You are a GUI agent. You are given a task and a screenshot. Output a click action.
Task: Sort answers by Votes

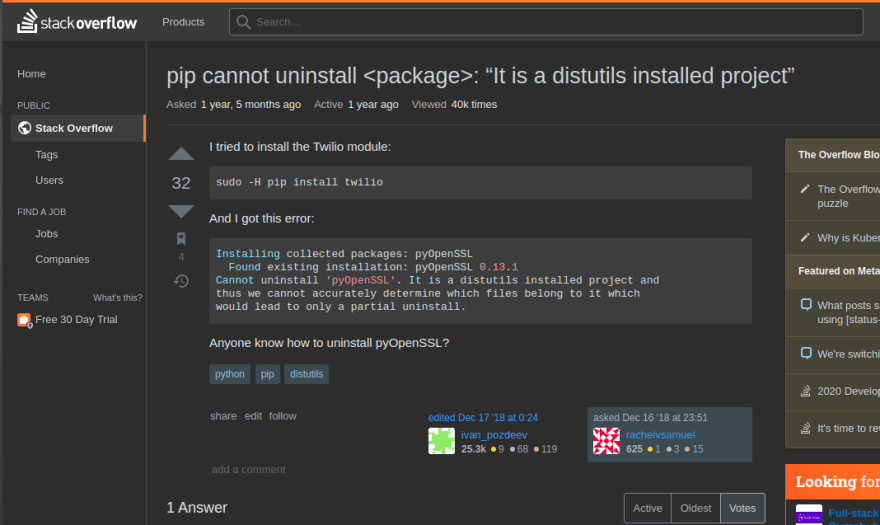[742, 508]
